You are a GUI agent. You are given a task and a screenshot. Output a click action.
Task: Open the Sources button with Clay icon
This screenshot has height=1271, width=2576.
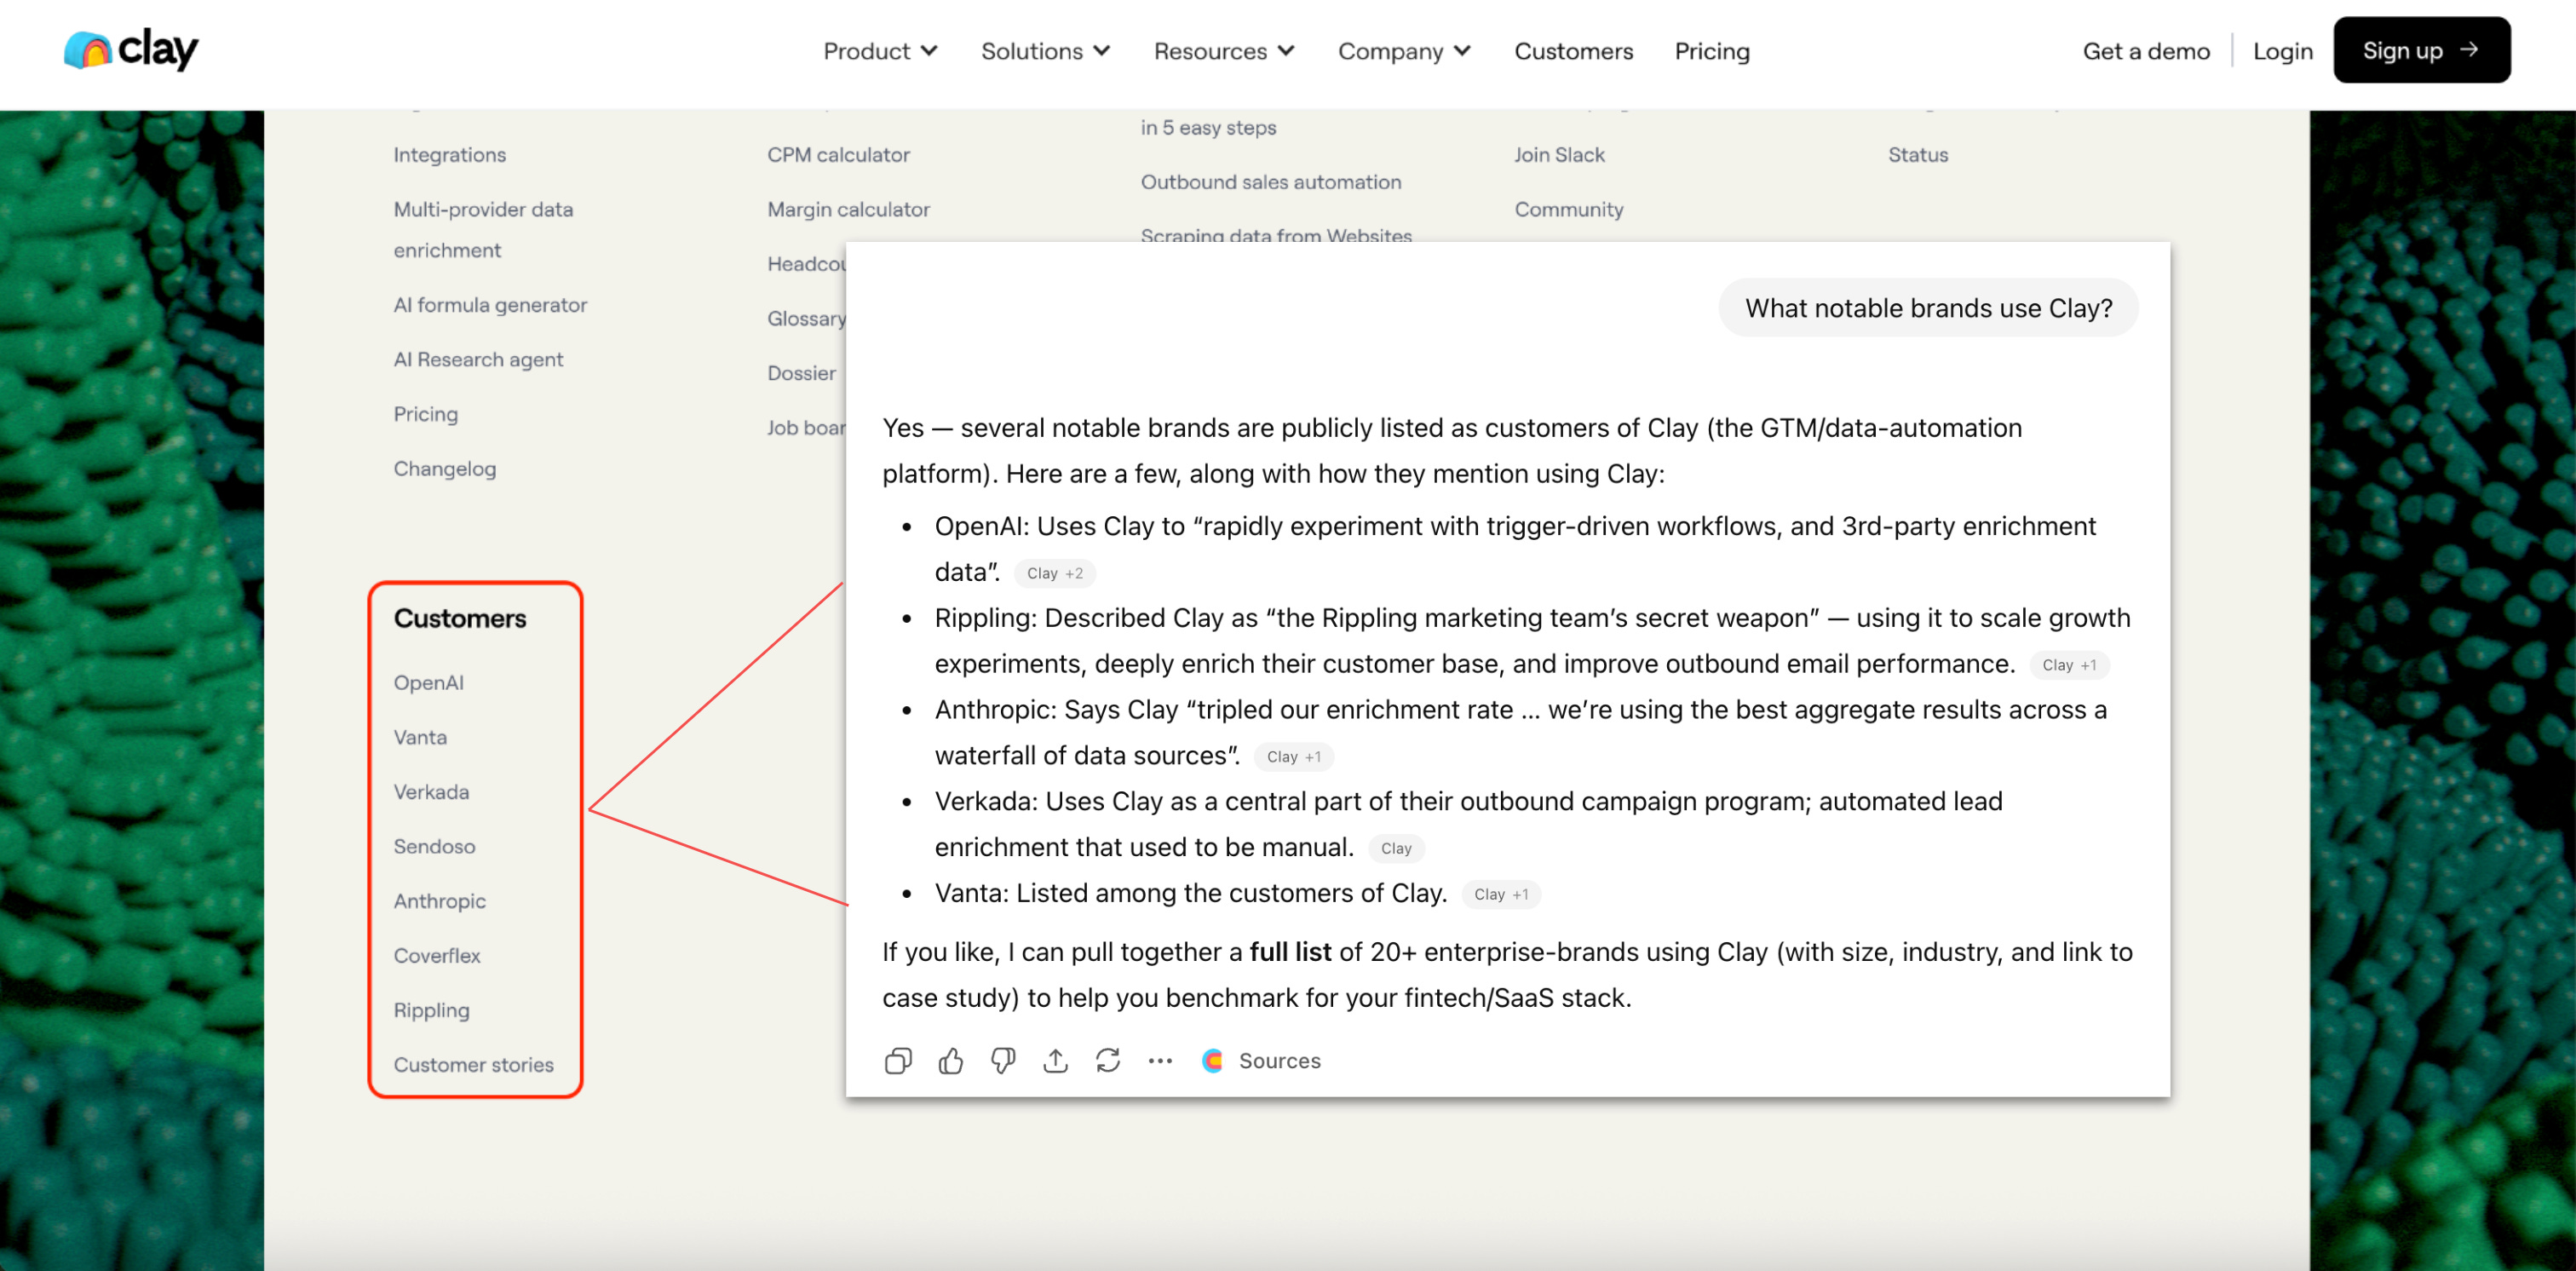(x=1261, y=1060)
